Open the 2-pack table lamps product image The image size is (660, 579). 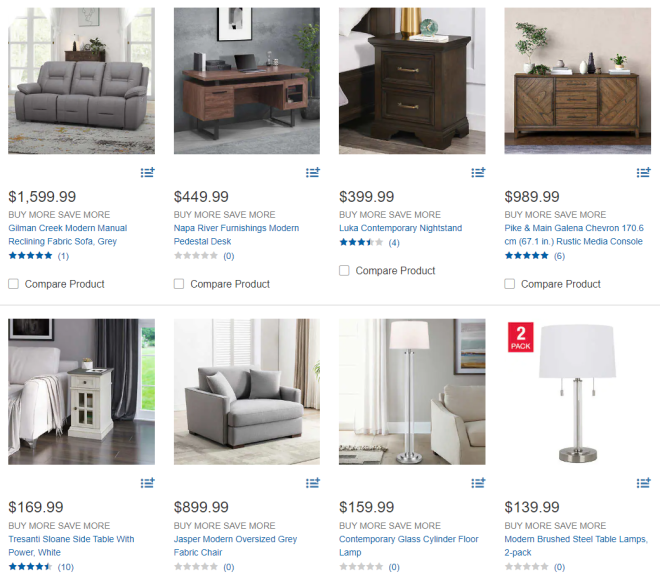pyautogui.click(x=578, y=392)
